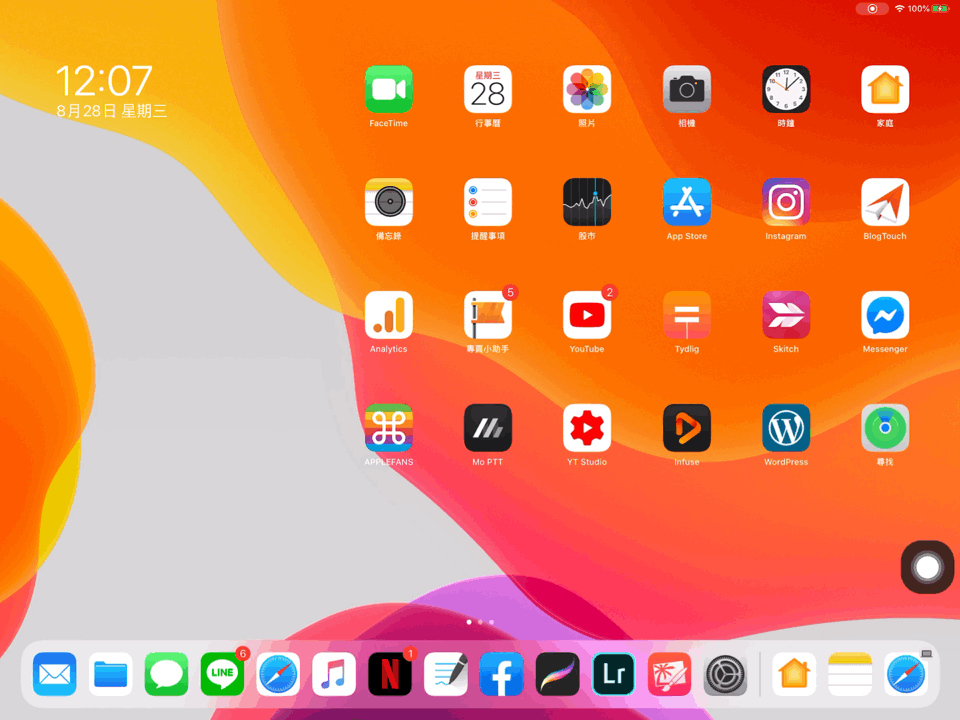Open the 相機 Camera app
This screenshot has height=720, width=960.
pyautogui.click(x=686, y=89)
